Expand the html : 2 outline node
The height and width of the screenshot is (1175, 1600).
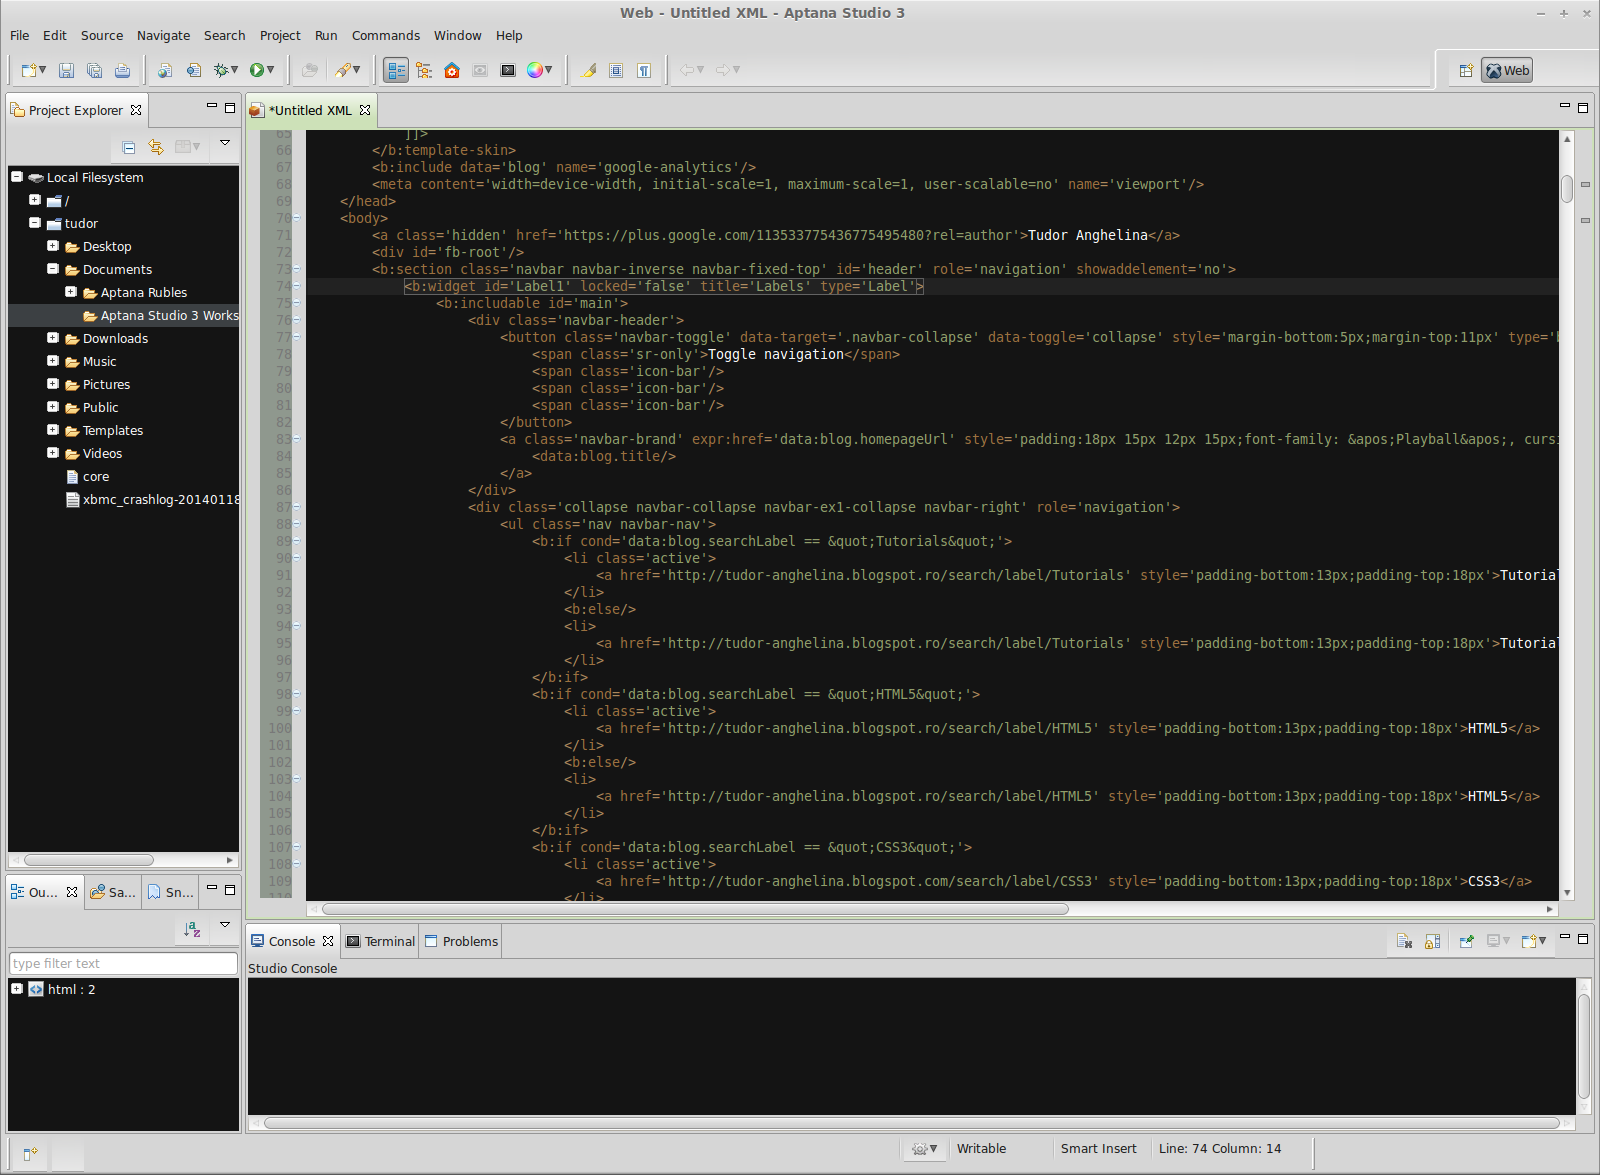coord(17,989)
